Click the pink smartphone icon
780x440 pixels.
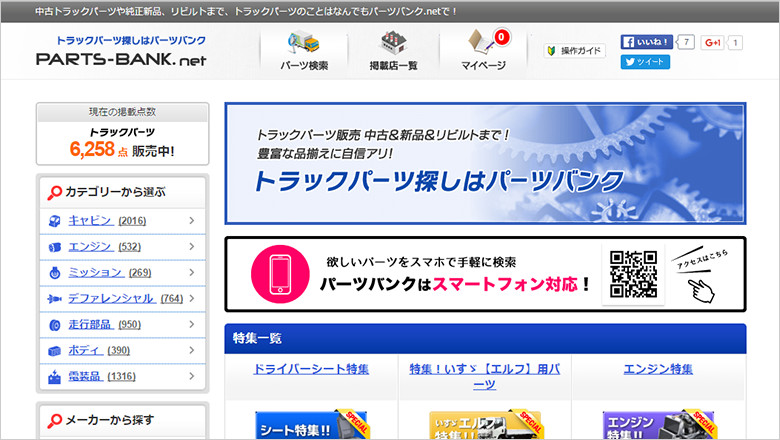click(x=280, y=274)
